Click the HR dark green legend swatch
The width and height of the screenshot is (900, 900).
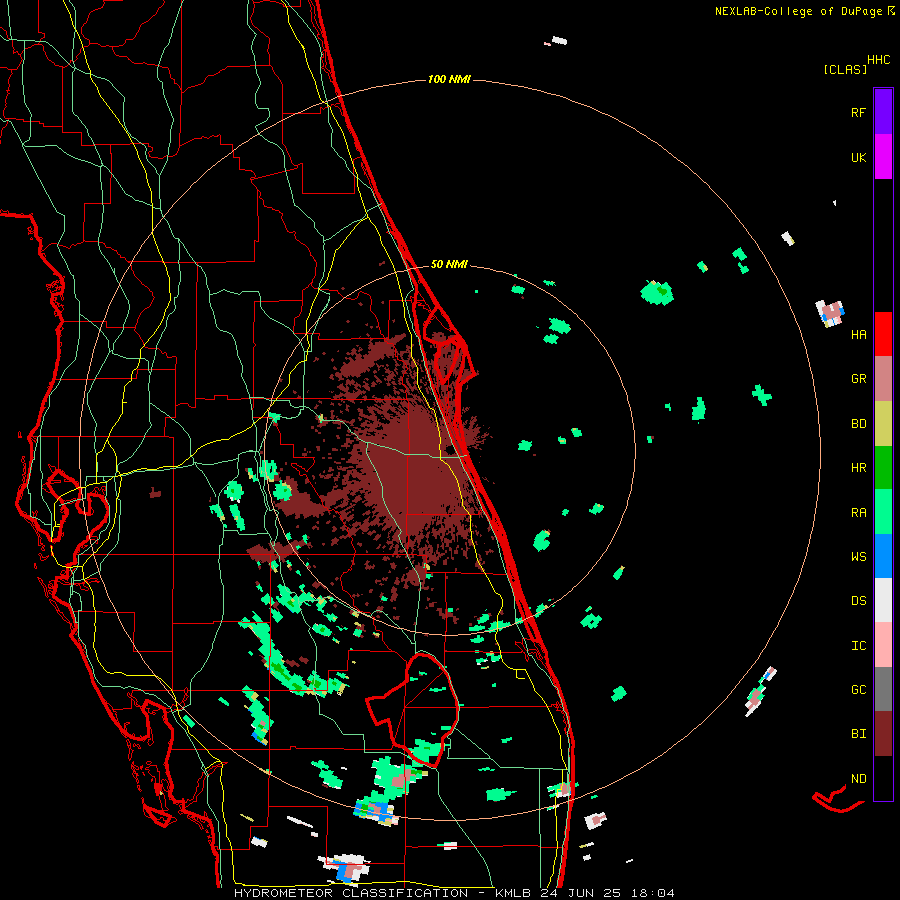(883, 468)
